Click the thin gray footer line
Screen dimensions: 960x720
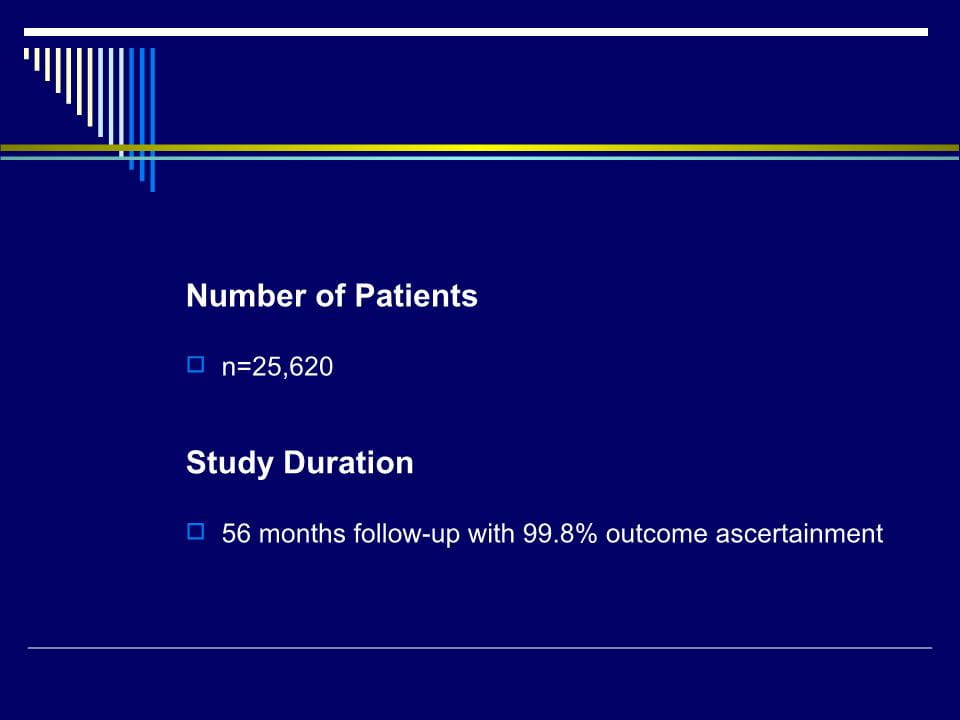(x=480, y=647)
